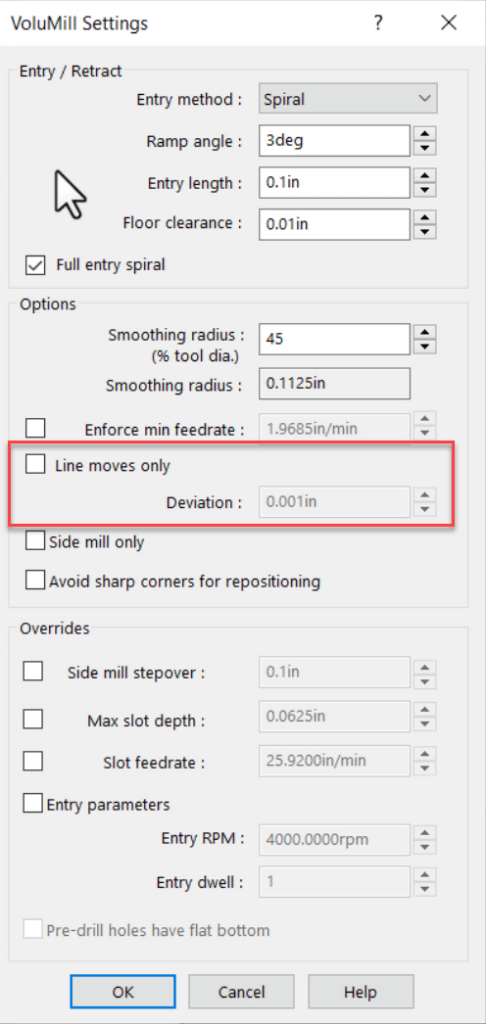Enable Side mill only option

click(x=35, y=541)
